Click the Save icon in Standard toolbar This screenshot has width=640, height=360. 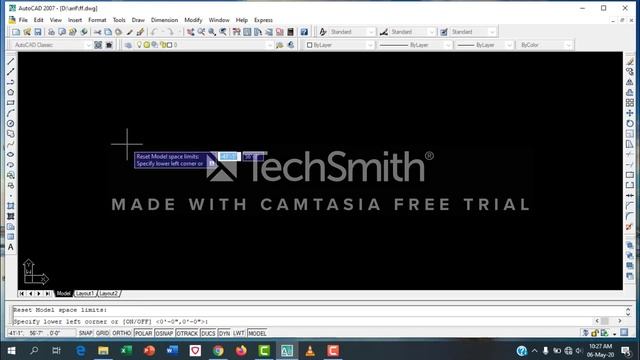(x=38, y=32)
